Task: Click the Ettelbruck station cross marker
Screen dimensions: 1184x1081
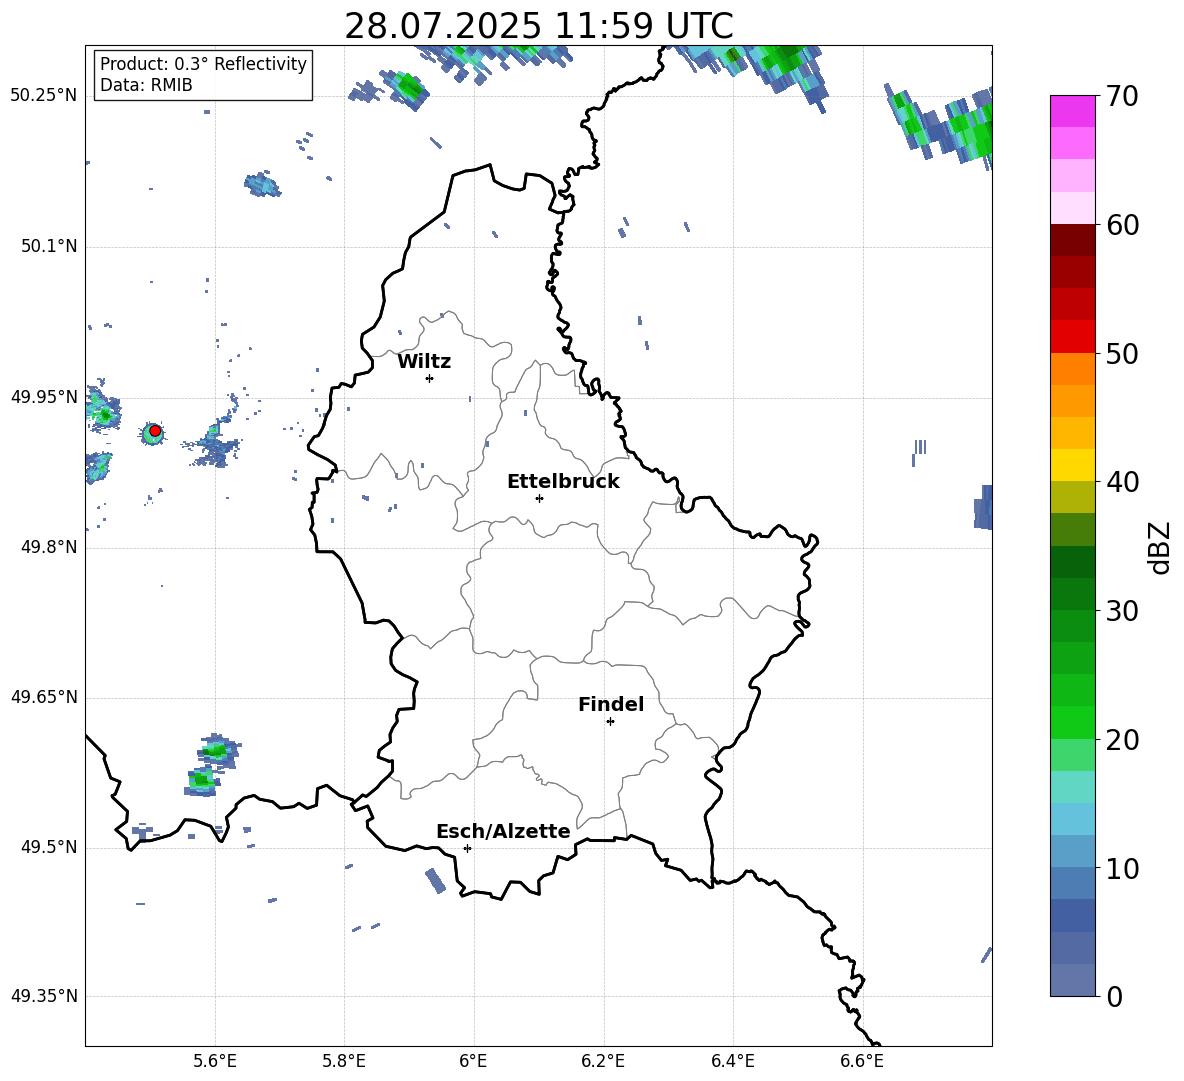Action: pos(539,498)
